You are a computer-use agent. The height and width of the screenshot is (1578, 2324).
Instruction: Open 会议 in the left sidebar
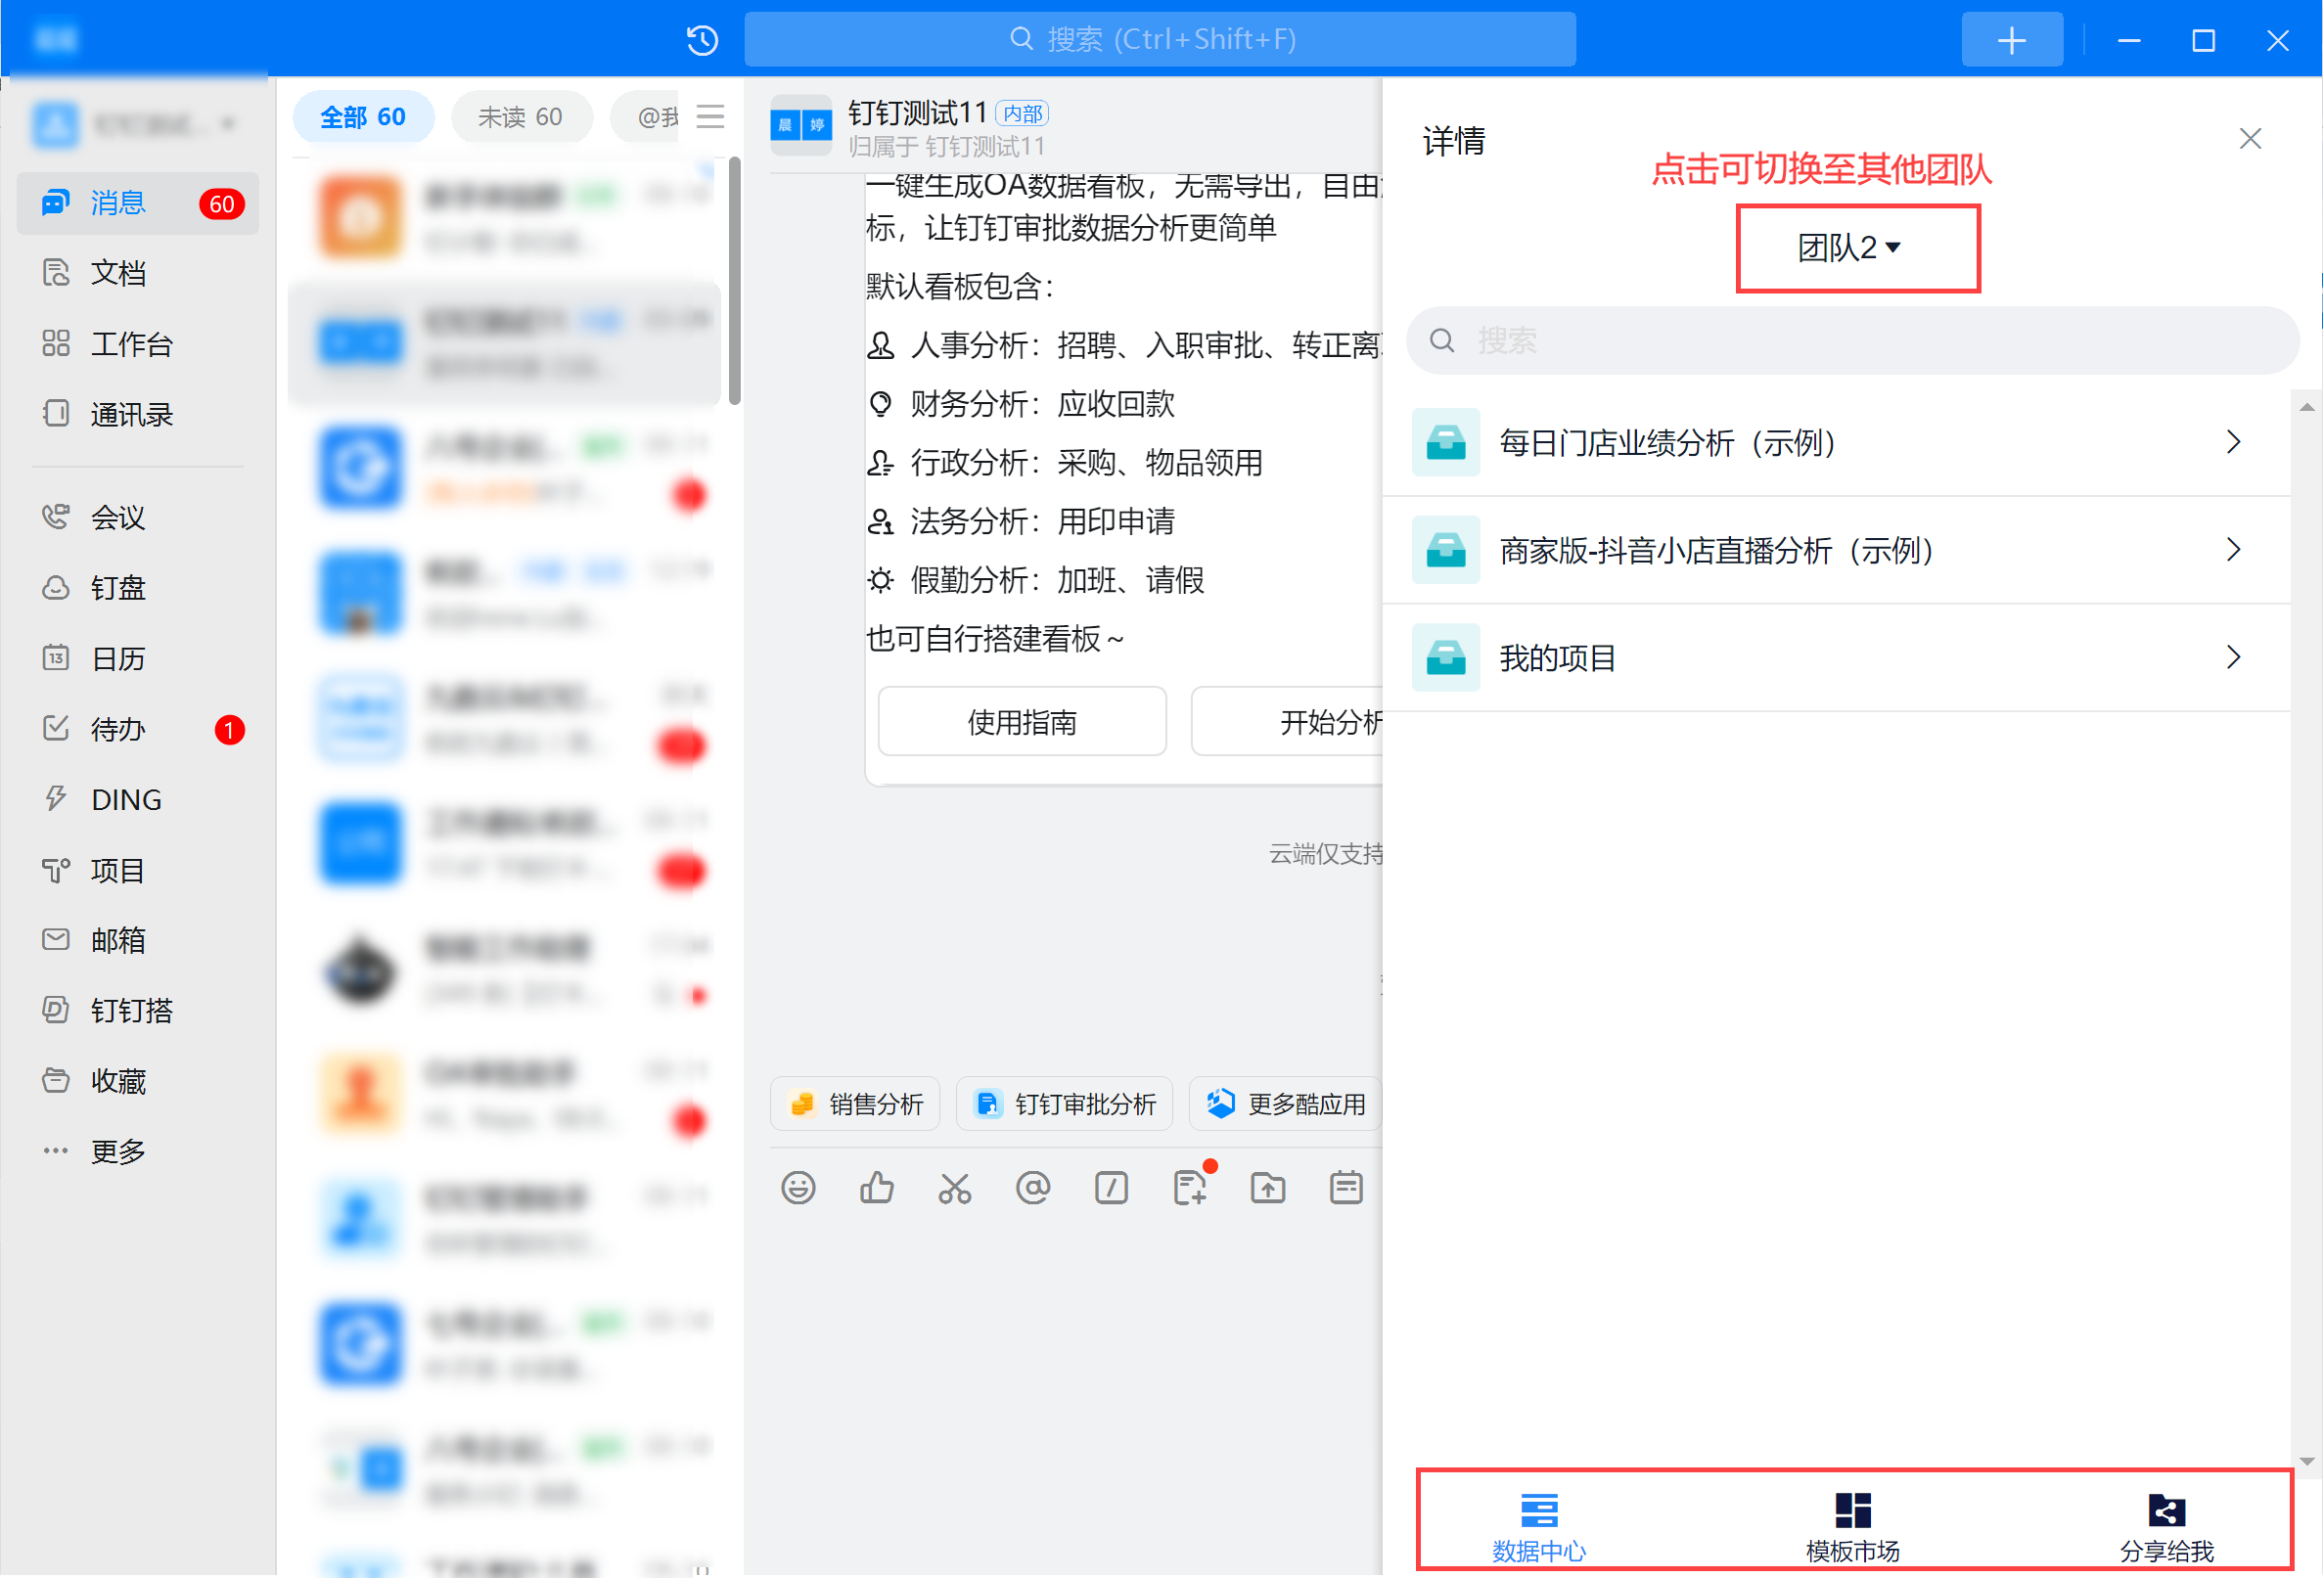tap(138, 517)
